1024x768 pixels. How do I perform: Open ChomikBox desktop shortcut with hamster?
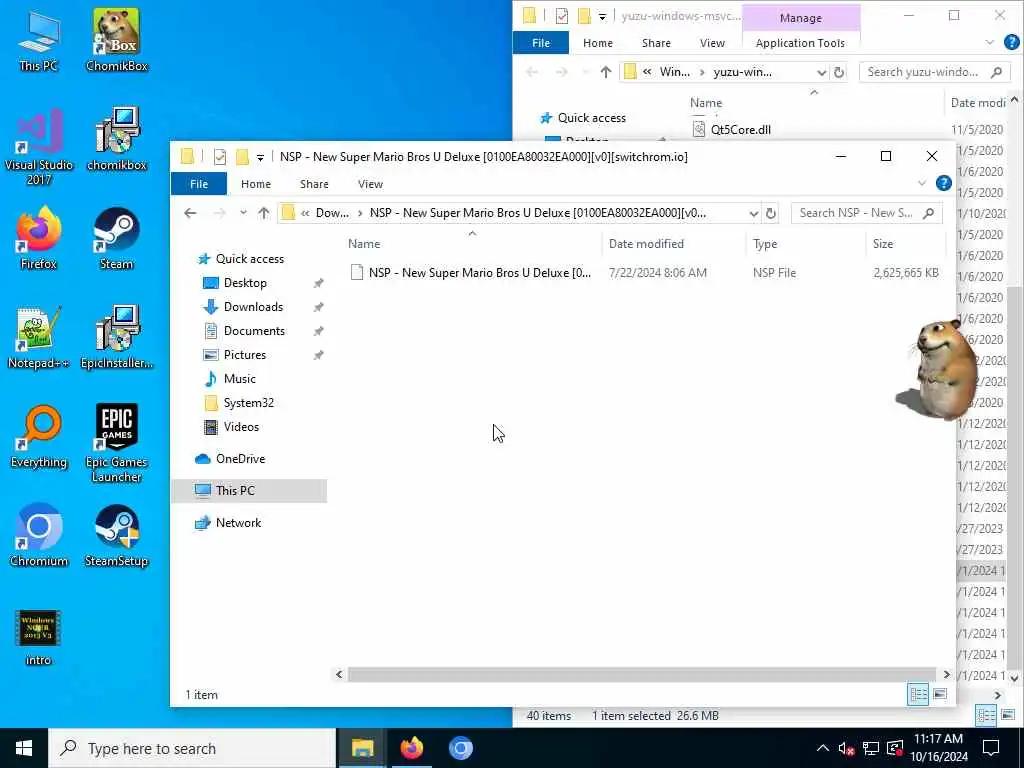(x=117, y=41)
